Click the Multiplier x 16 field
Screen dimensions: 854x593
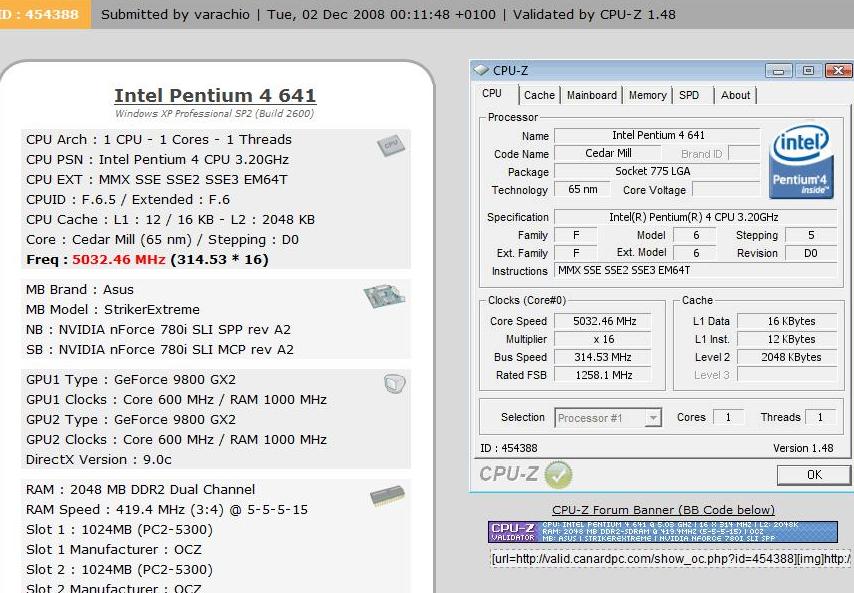(602, 339)
